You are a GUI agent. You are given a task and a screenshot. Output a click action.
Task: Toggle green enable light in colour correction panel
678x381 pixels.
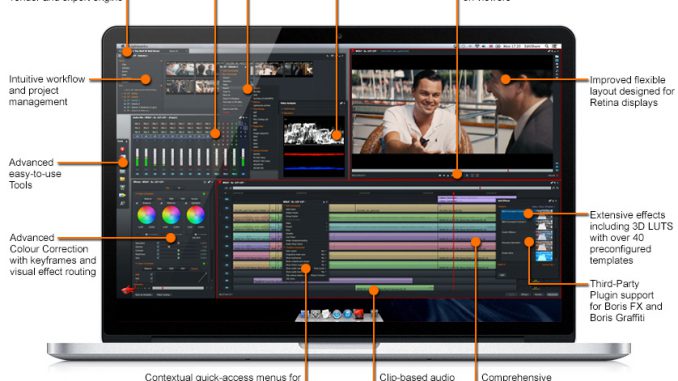204,194
